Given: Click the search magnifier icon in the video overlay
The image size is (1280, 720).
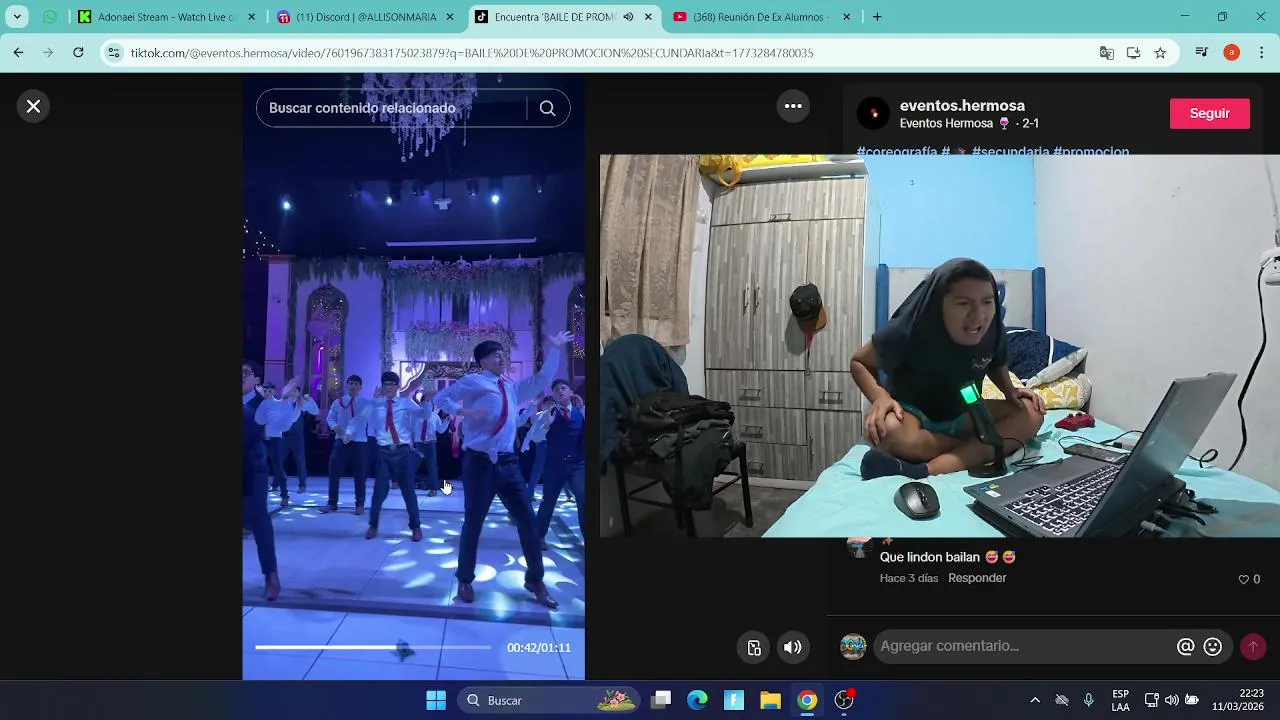Looking at the screenshot, I should pos(547,108).
